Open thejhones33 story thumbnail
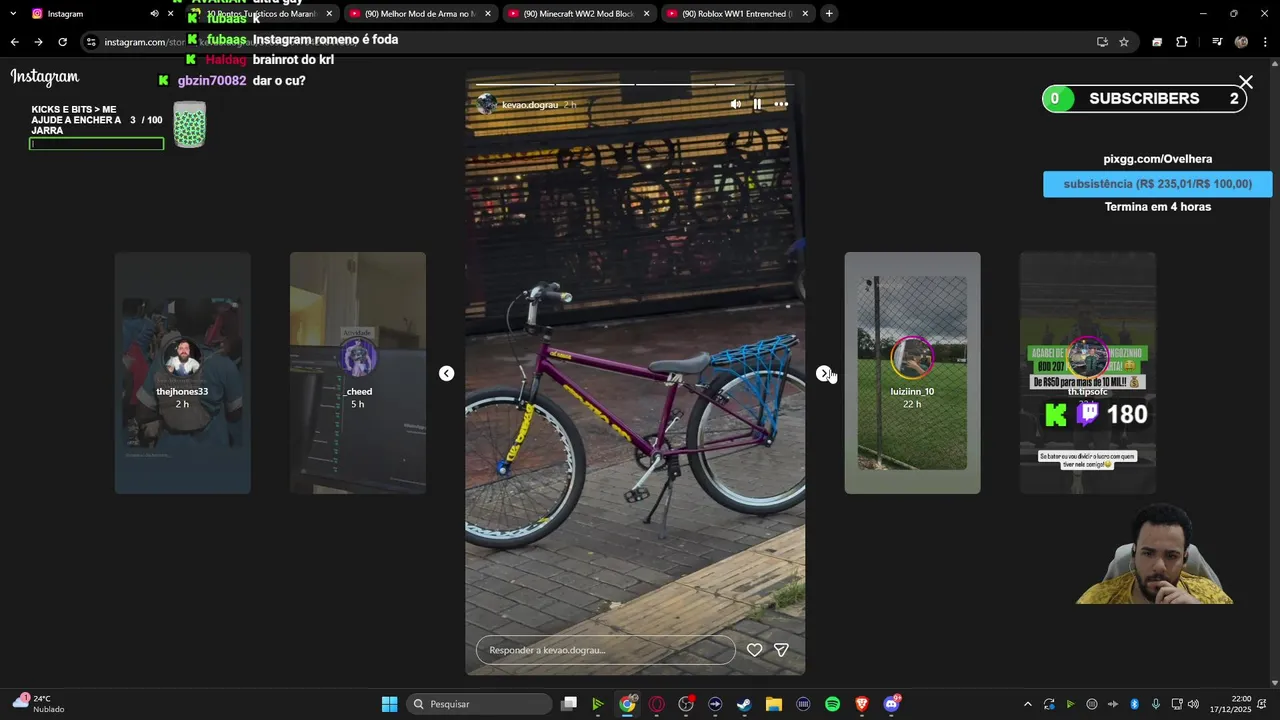The height and width of the screenshot is (720, 1280). (x=182, y=373)
